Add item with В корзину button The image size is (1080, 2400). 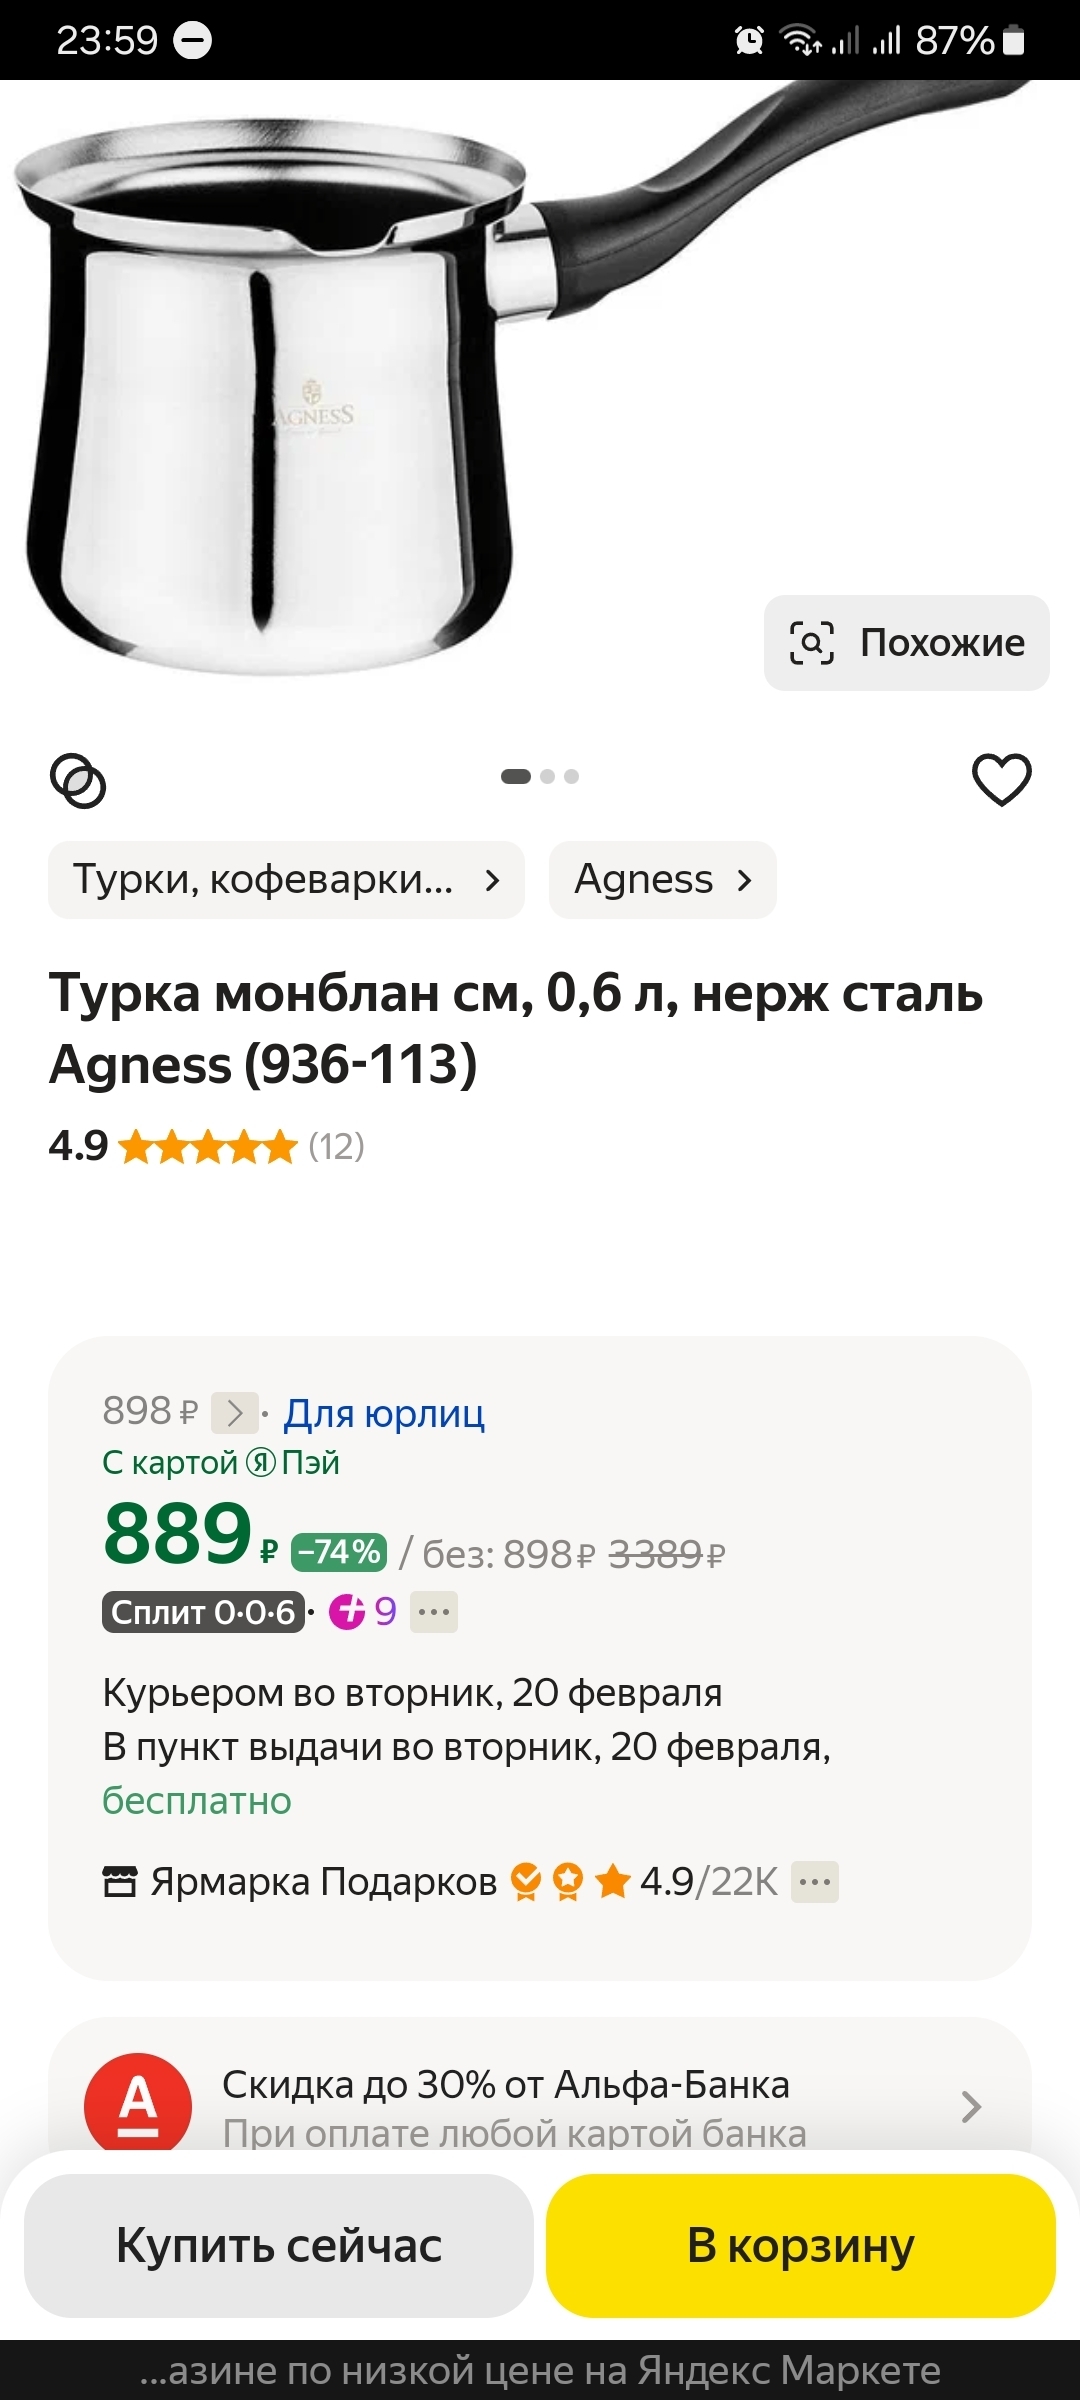click(x=800, y=2245)
